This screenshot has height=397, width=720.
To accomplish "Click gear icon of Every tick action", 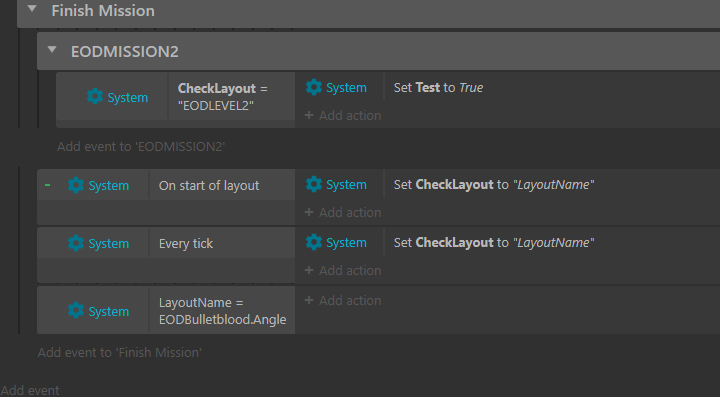I will pyautogui.click(x=314, y=242).
